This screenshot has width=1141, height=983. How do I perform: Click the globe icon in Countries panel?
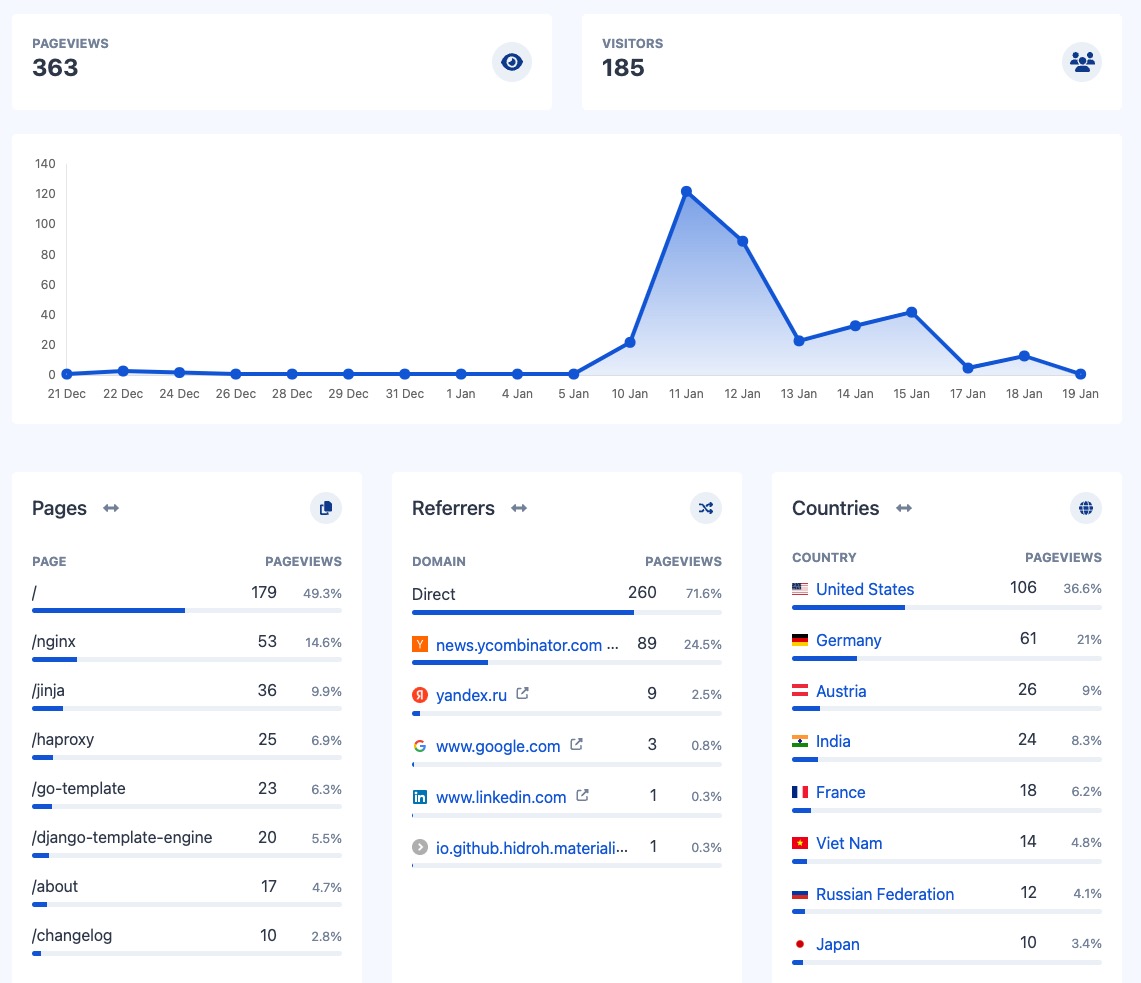[x=1085, y=508]
